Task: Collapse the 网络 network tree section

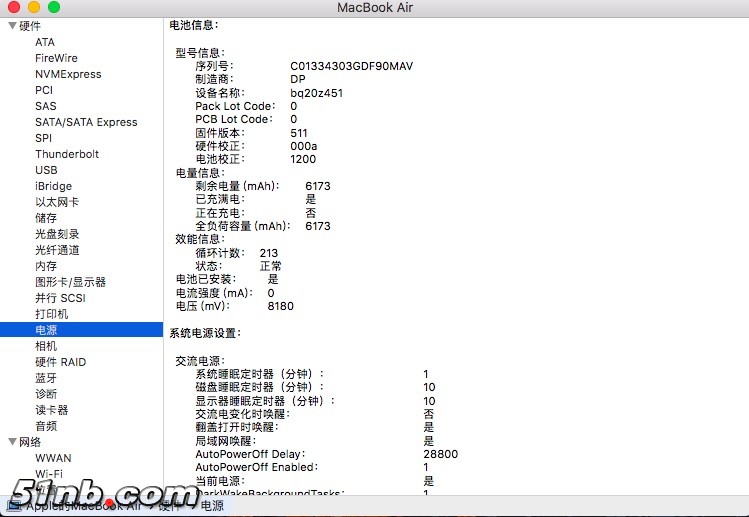Action: coord(13,442)
